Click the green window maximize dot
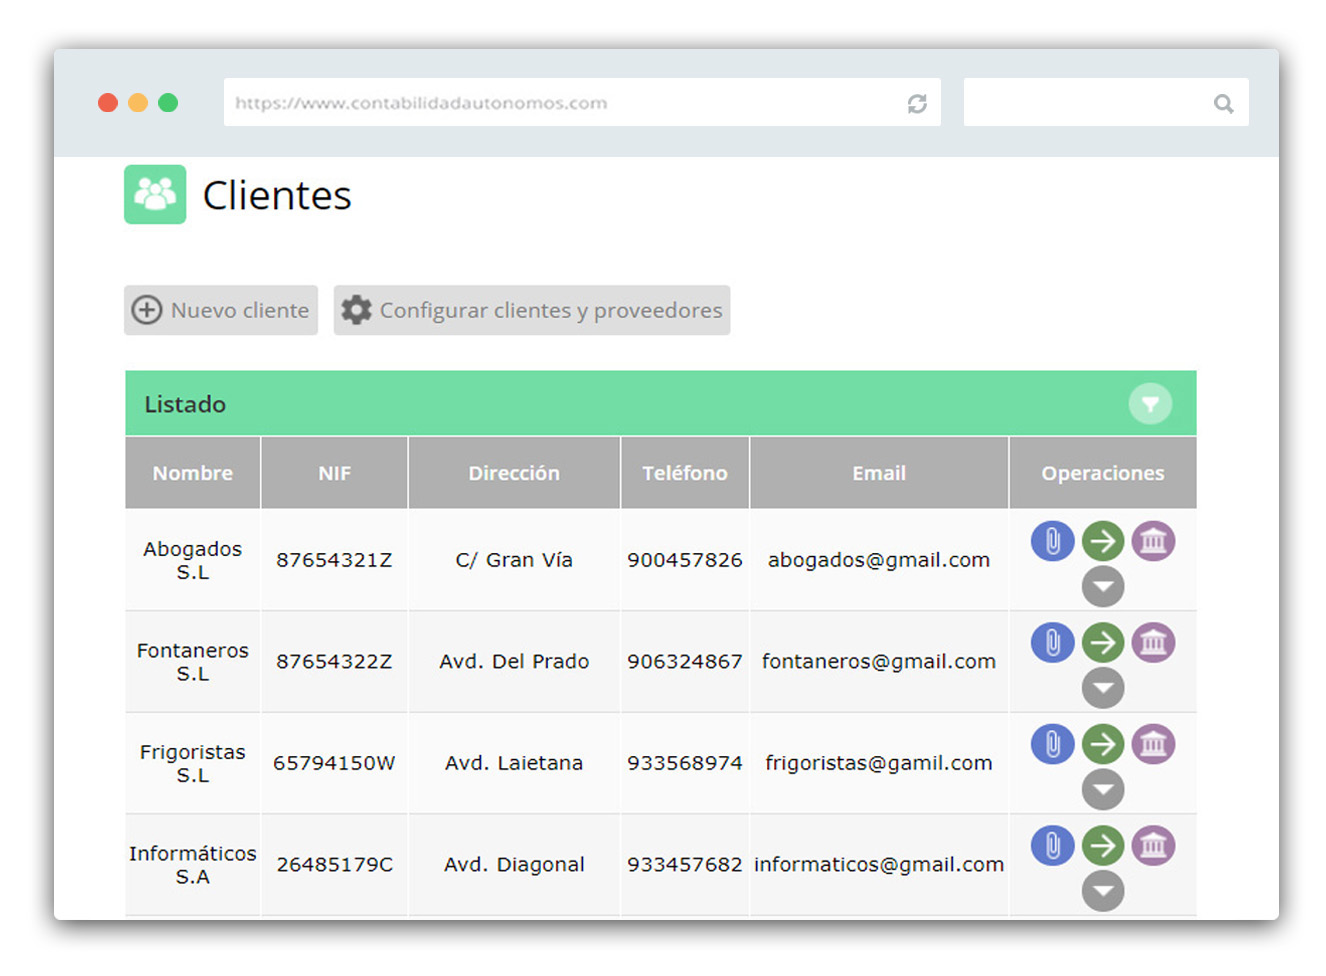 point(168,102)
